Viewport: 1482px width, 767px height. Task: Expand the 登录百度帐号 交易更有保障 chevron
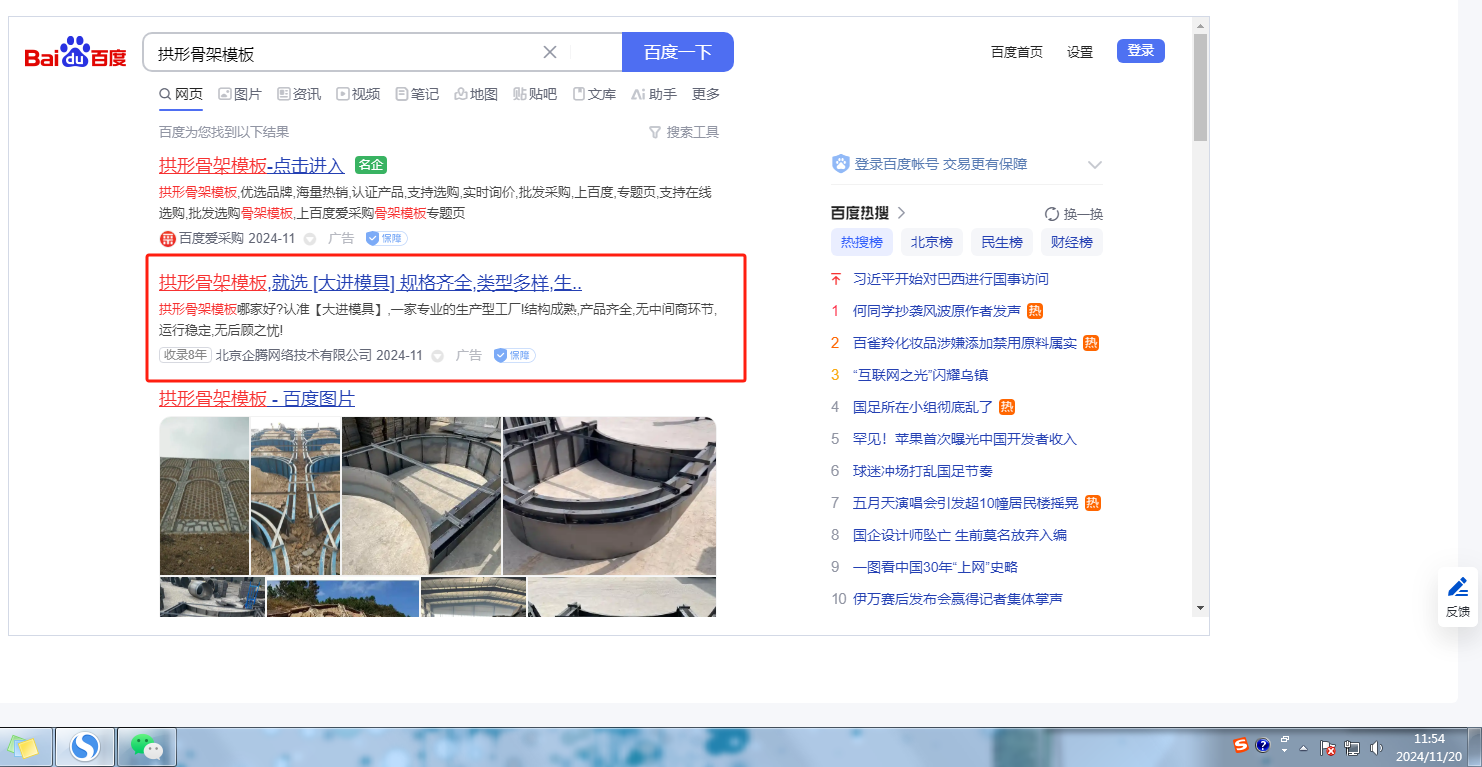[x=1095, y=165]
